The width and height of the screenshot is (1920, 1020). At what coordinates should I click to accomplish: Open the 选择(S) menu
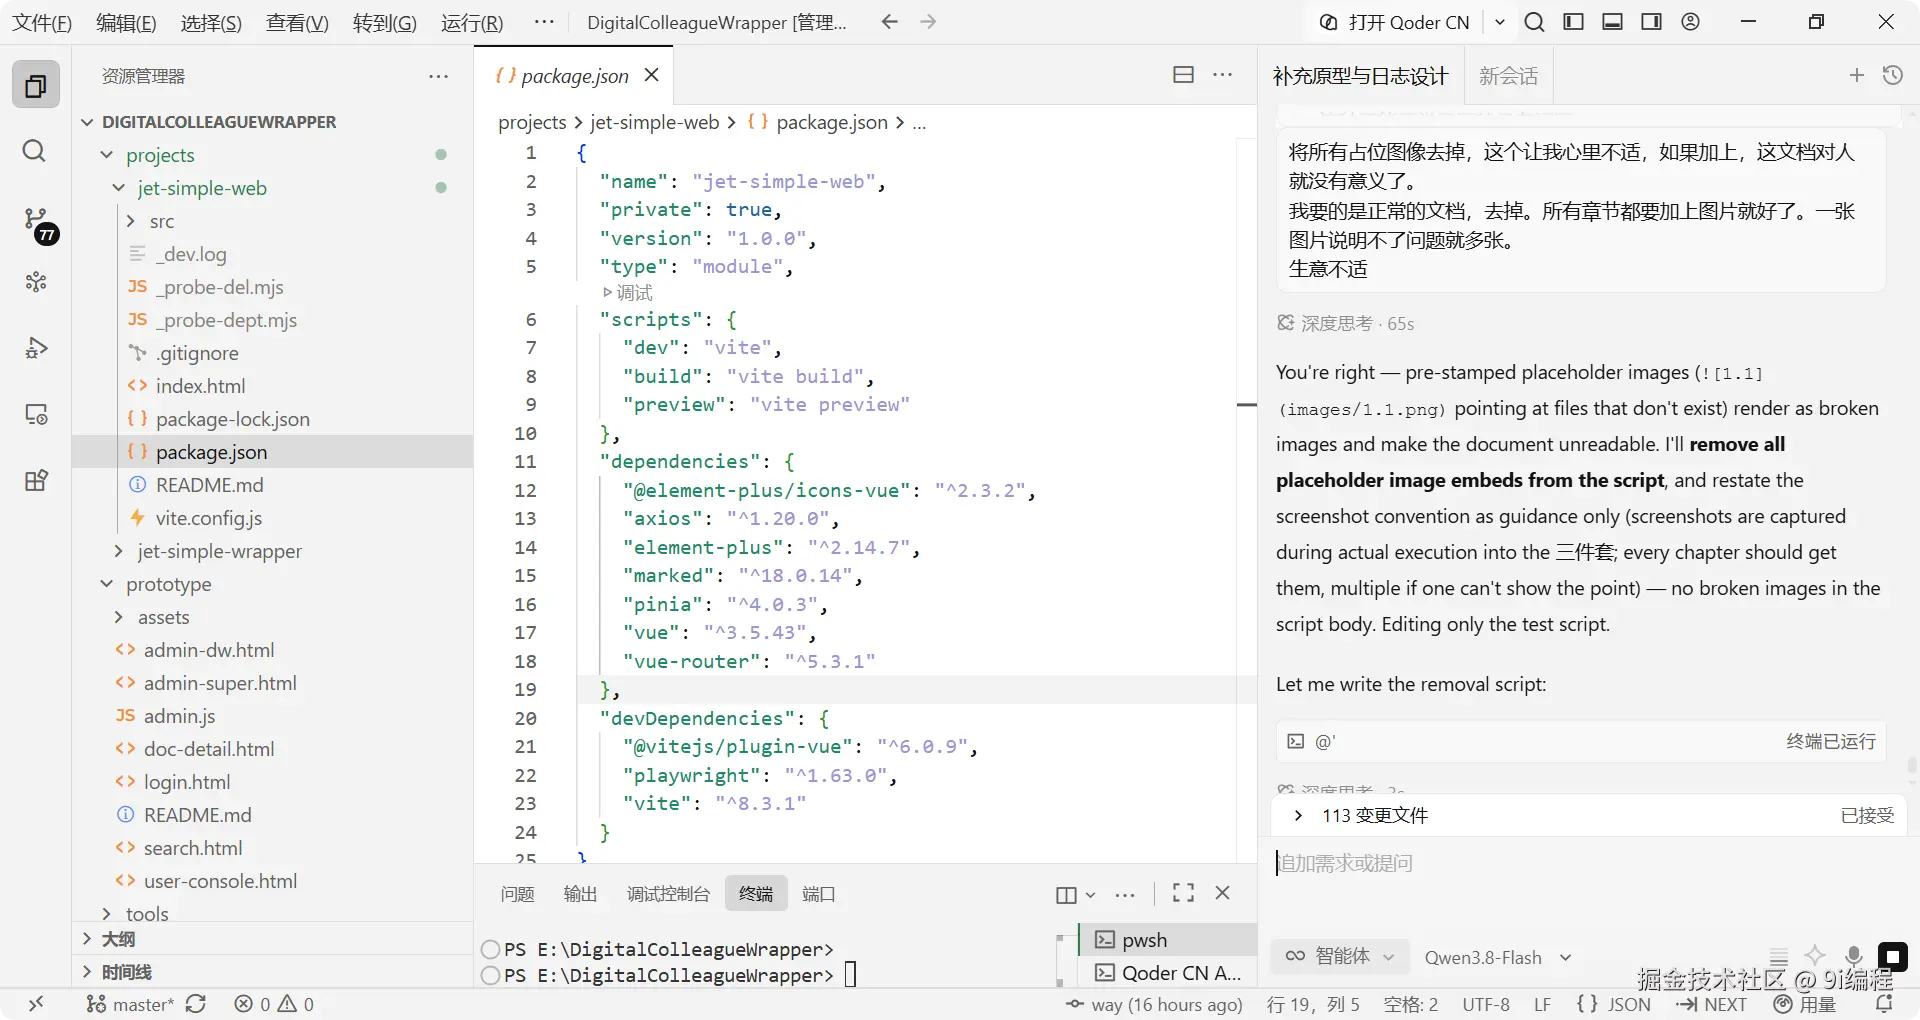click(x=211, y=23)
